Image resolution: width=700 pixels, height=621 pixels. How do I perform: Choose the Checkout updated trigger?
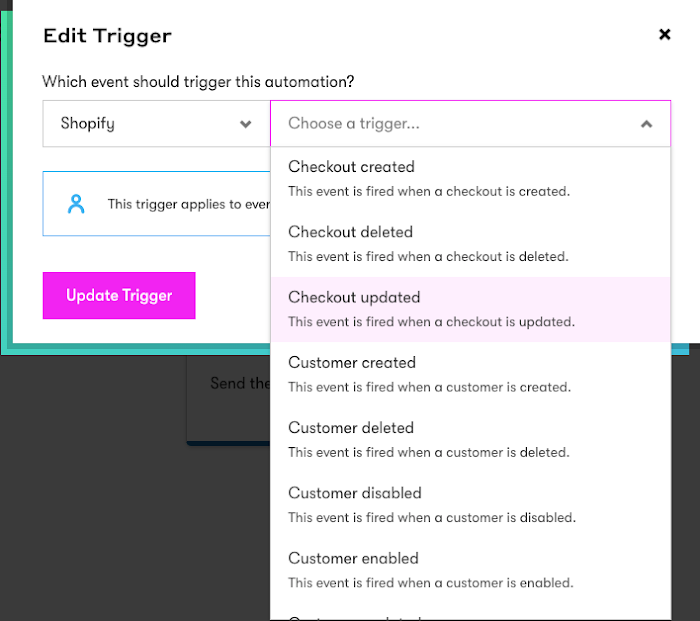coord(470,309)
